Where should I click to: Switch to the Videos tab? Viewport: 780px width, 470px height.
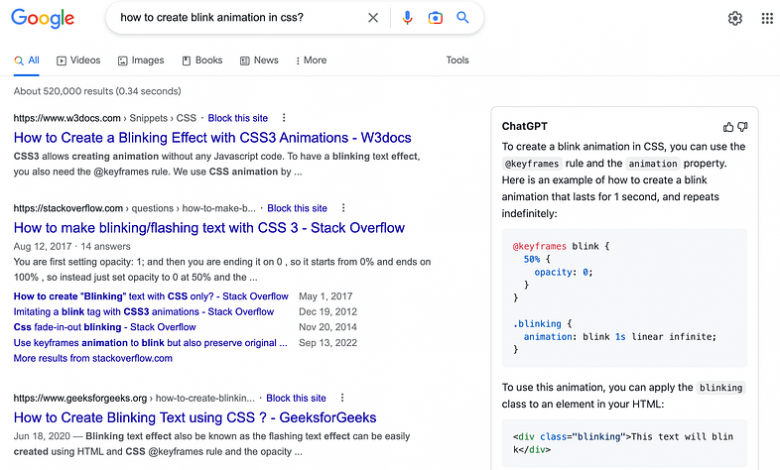coord(79,60)
